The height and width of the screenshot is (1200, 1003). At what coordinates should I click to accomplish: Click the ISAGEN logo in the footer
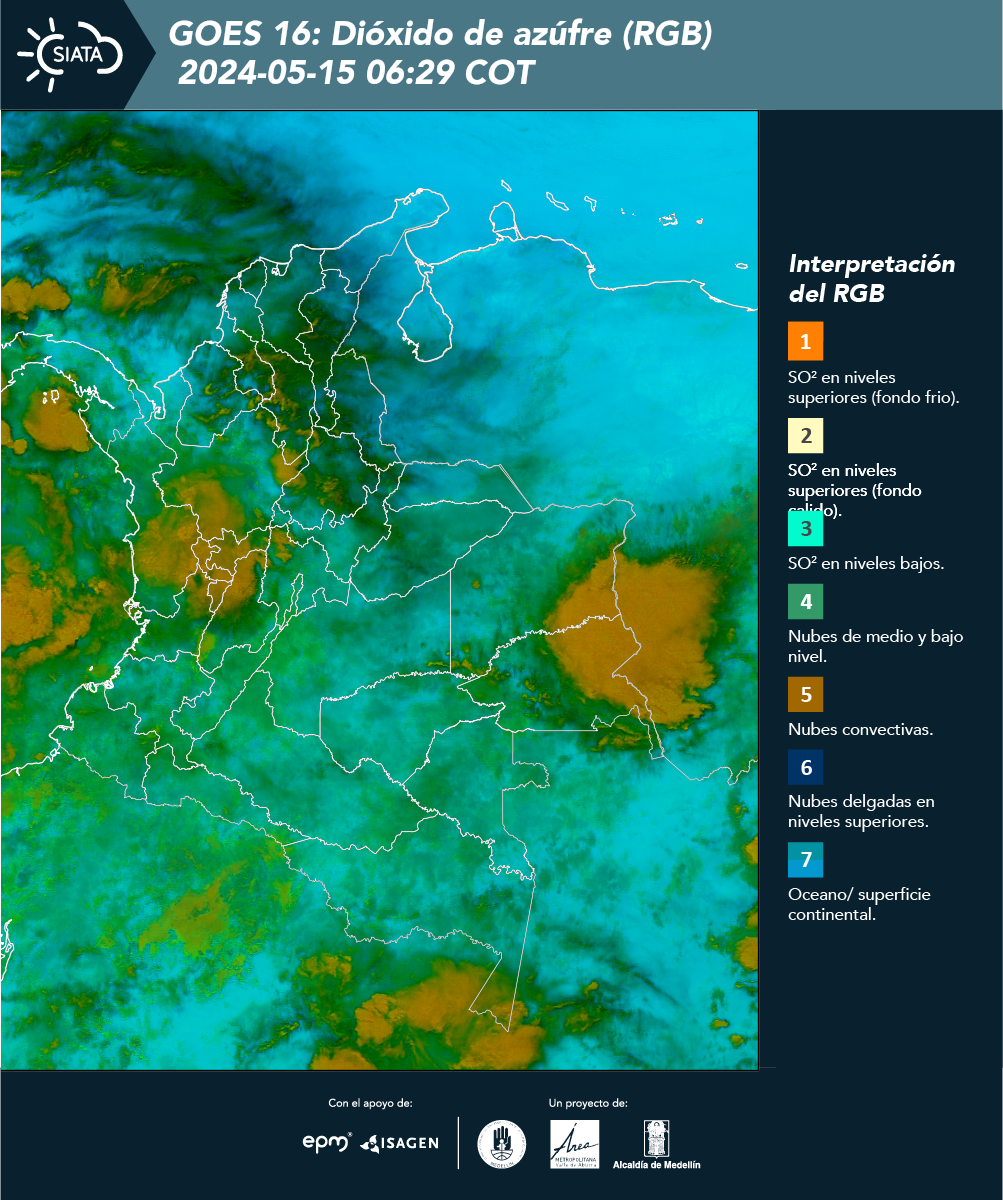[400, 1143]
